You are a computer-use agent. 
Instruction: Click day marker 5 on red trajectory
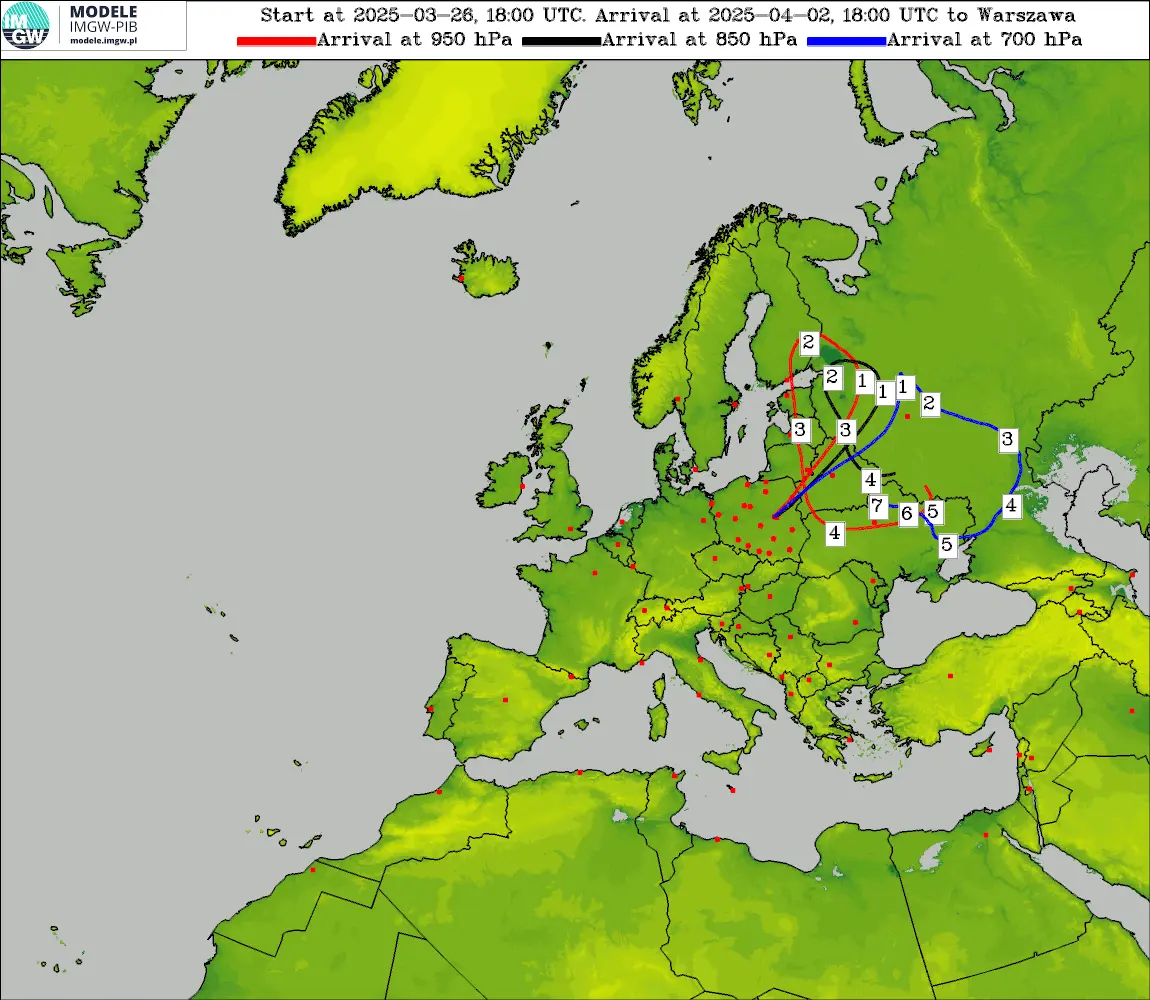(933, 511)
